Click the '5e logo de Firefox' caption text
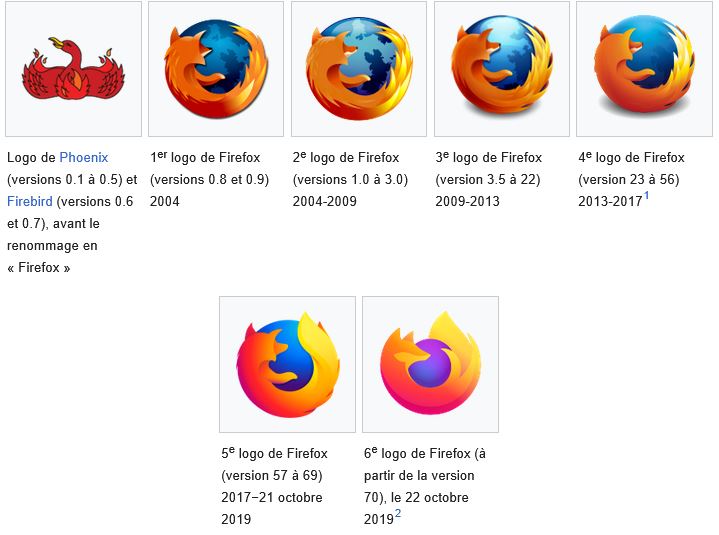719x535 pixels. click(x=274, y=453)
